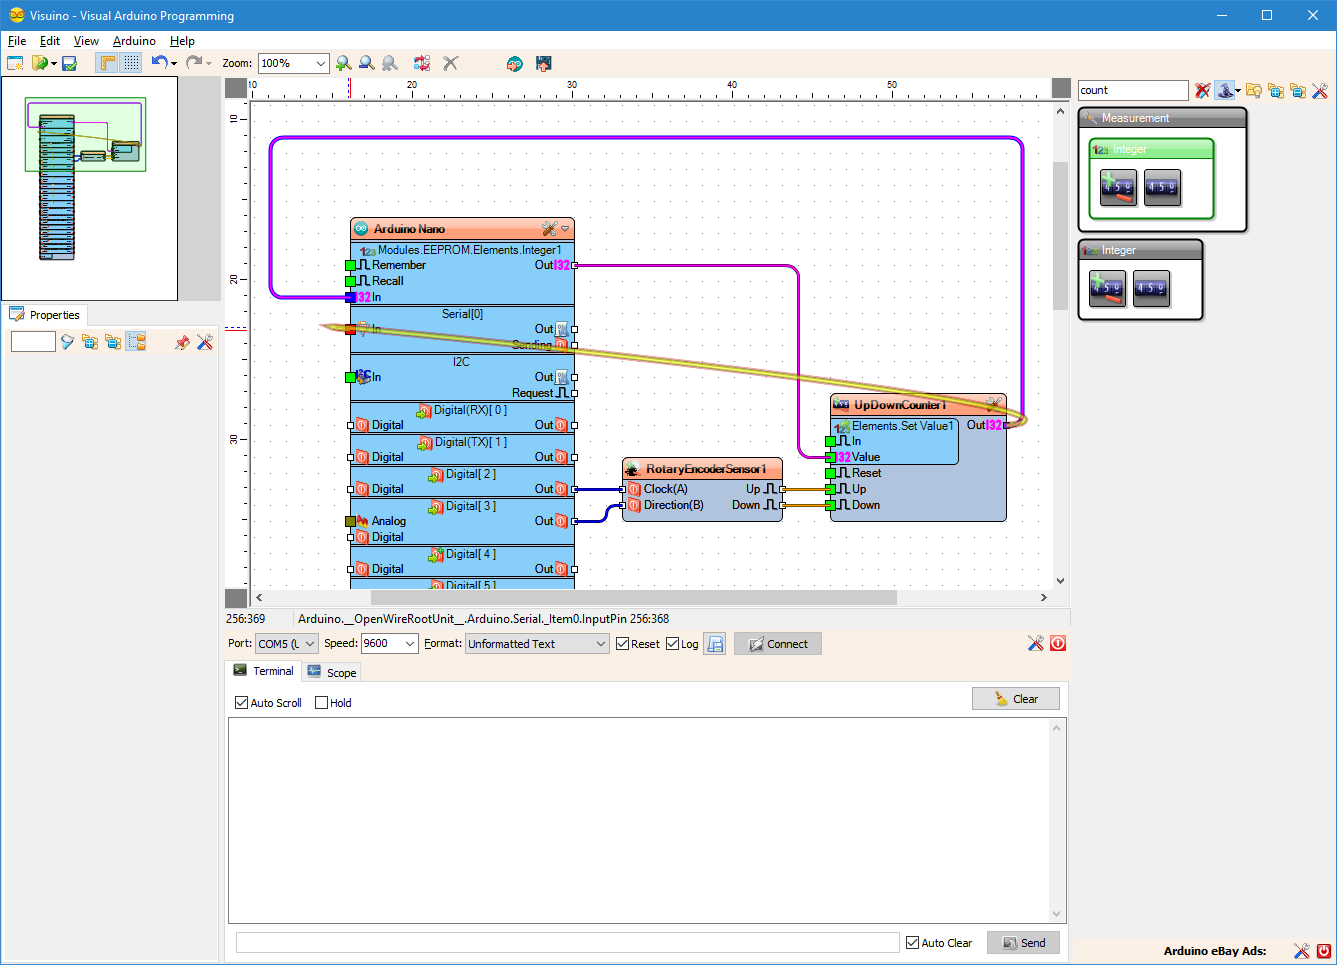This screenshot has width=1337, height=965.
Task: Open the Speed 9600 dropdown
Action: tap(390, 644)
